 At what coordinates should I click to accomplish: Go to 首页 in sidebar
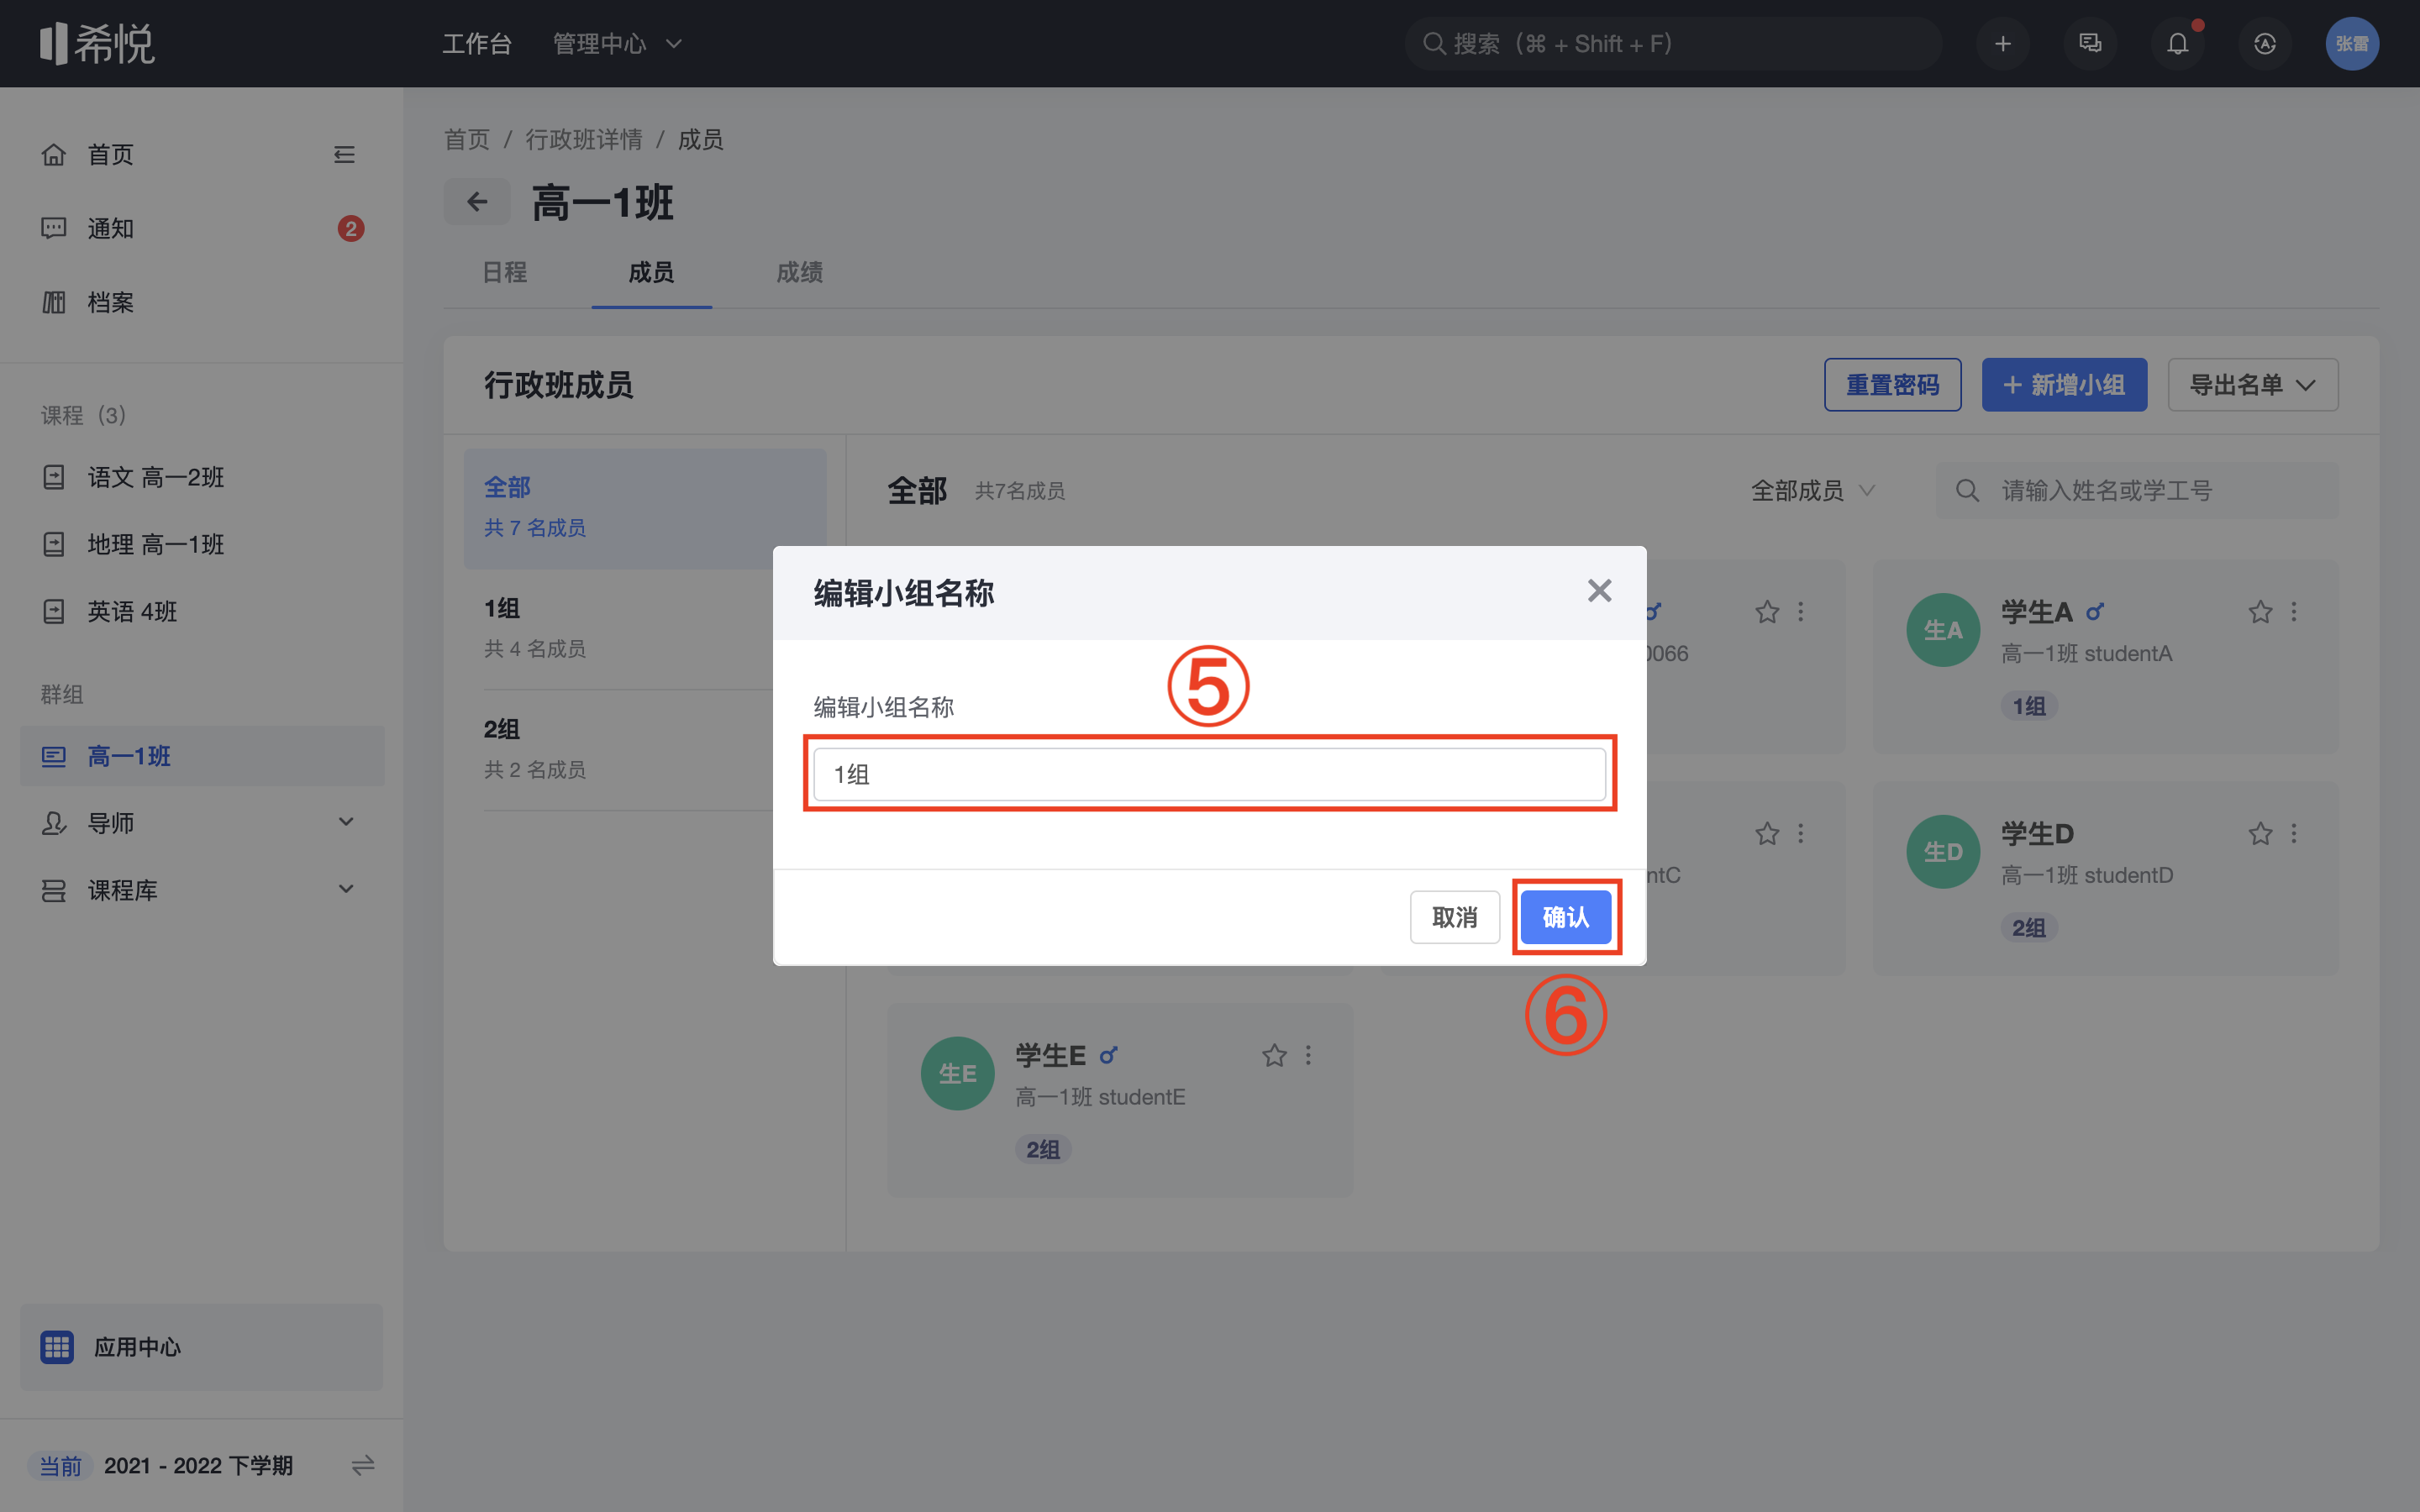coord(110,154)
